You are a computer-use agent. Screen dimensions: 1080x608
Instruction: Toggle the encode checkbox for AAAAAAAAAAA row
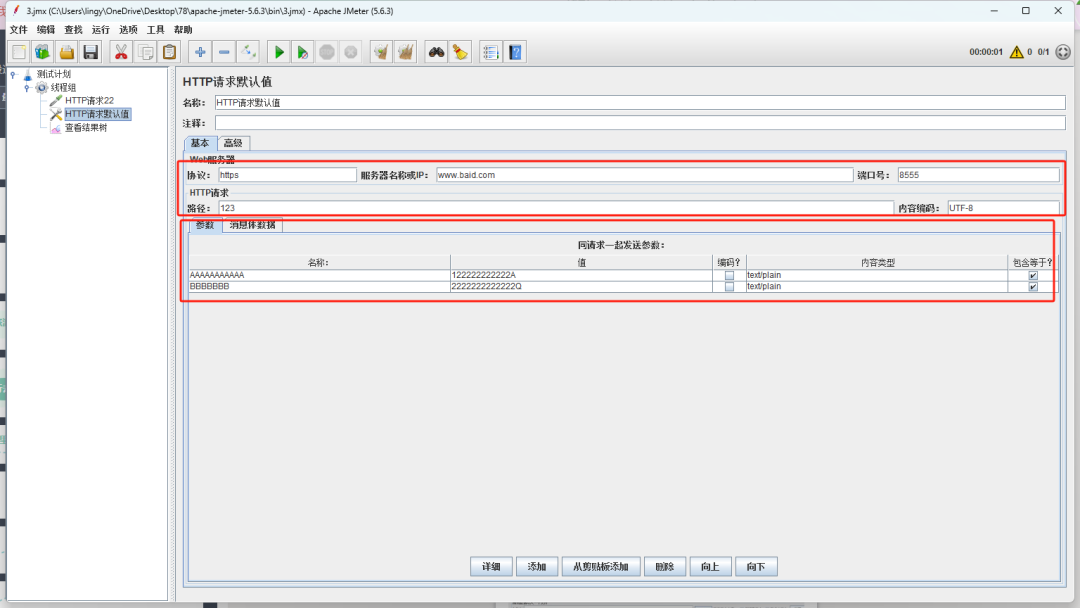(x=730, y=275)
